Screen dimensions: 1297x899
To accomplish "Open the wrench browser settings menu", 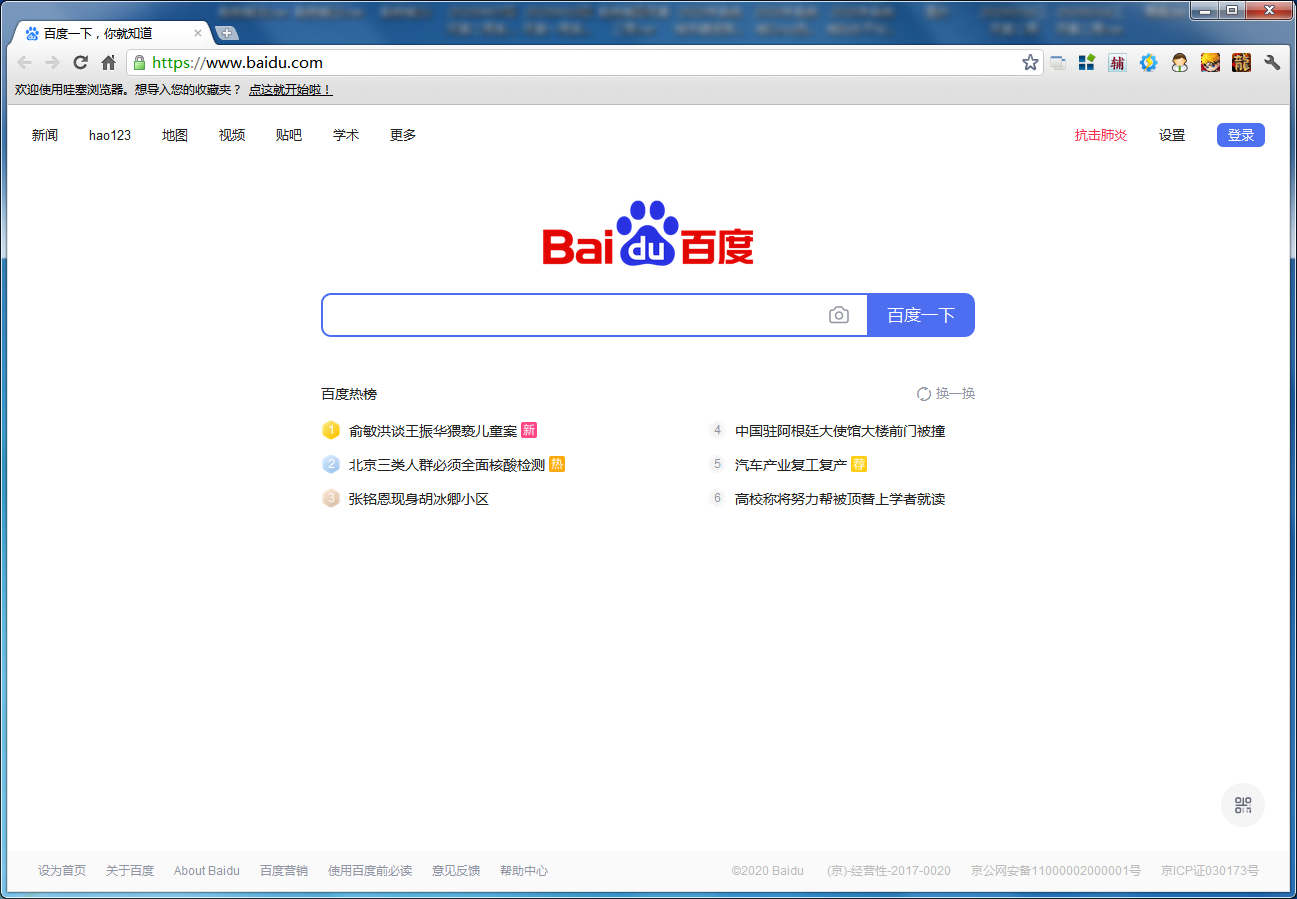I will tap(1272, 62).
